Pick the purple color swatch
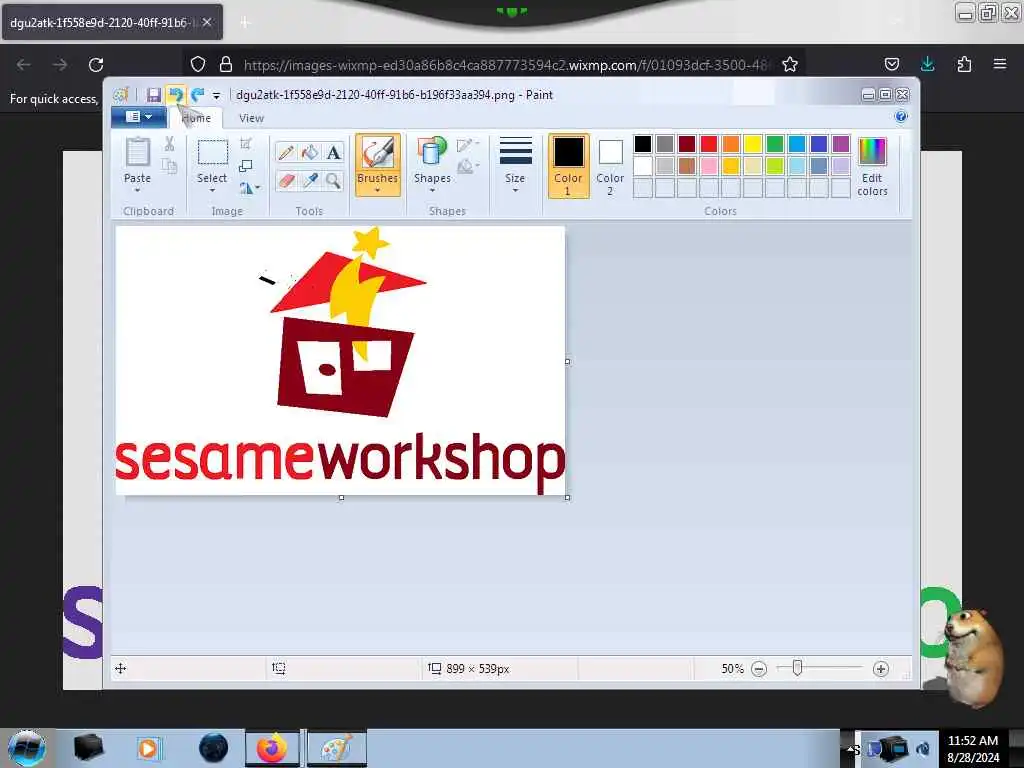The width and height of the screenshot is (1024, 768). pos(840,144)
